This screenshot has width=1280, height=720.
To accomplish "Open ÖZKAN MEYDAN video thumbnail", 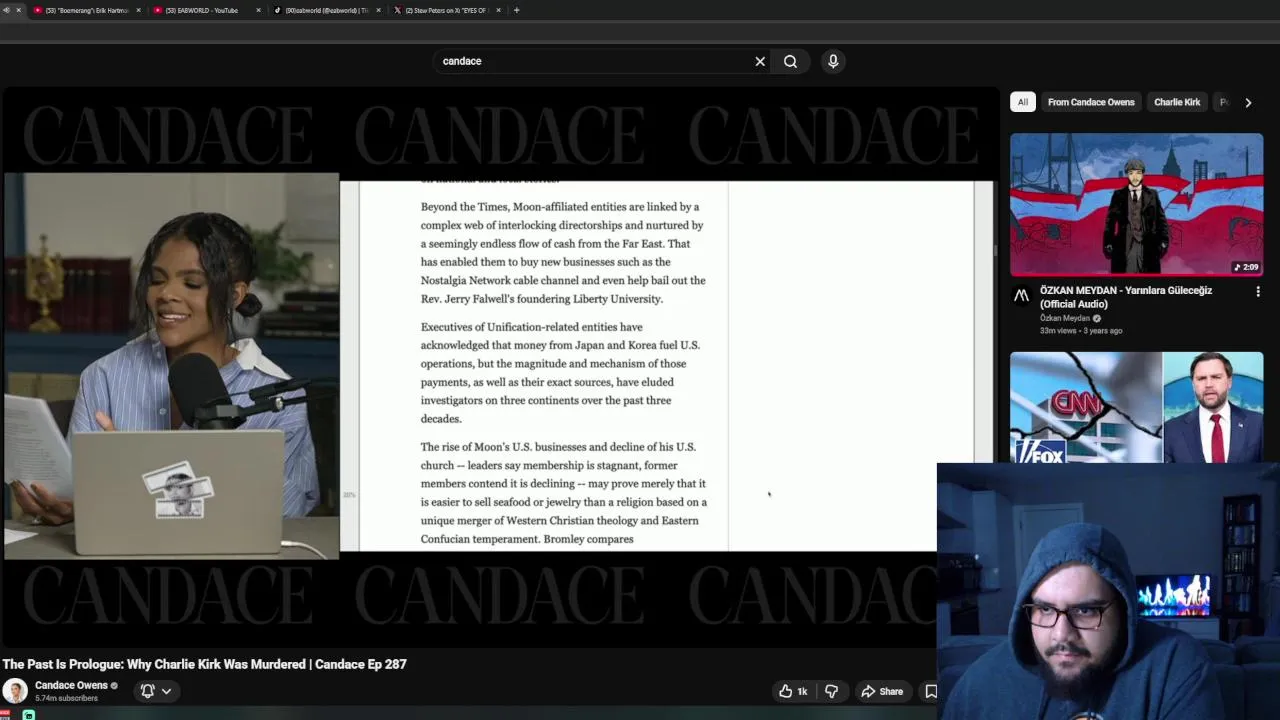I will (x=1136, y=205).
